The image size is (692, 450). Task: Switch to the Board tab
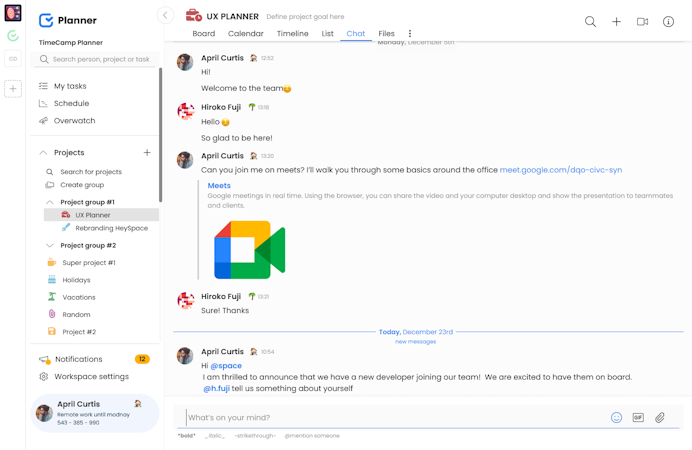[x=203, y=34]
